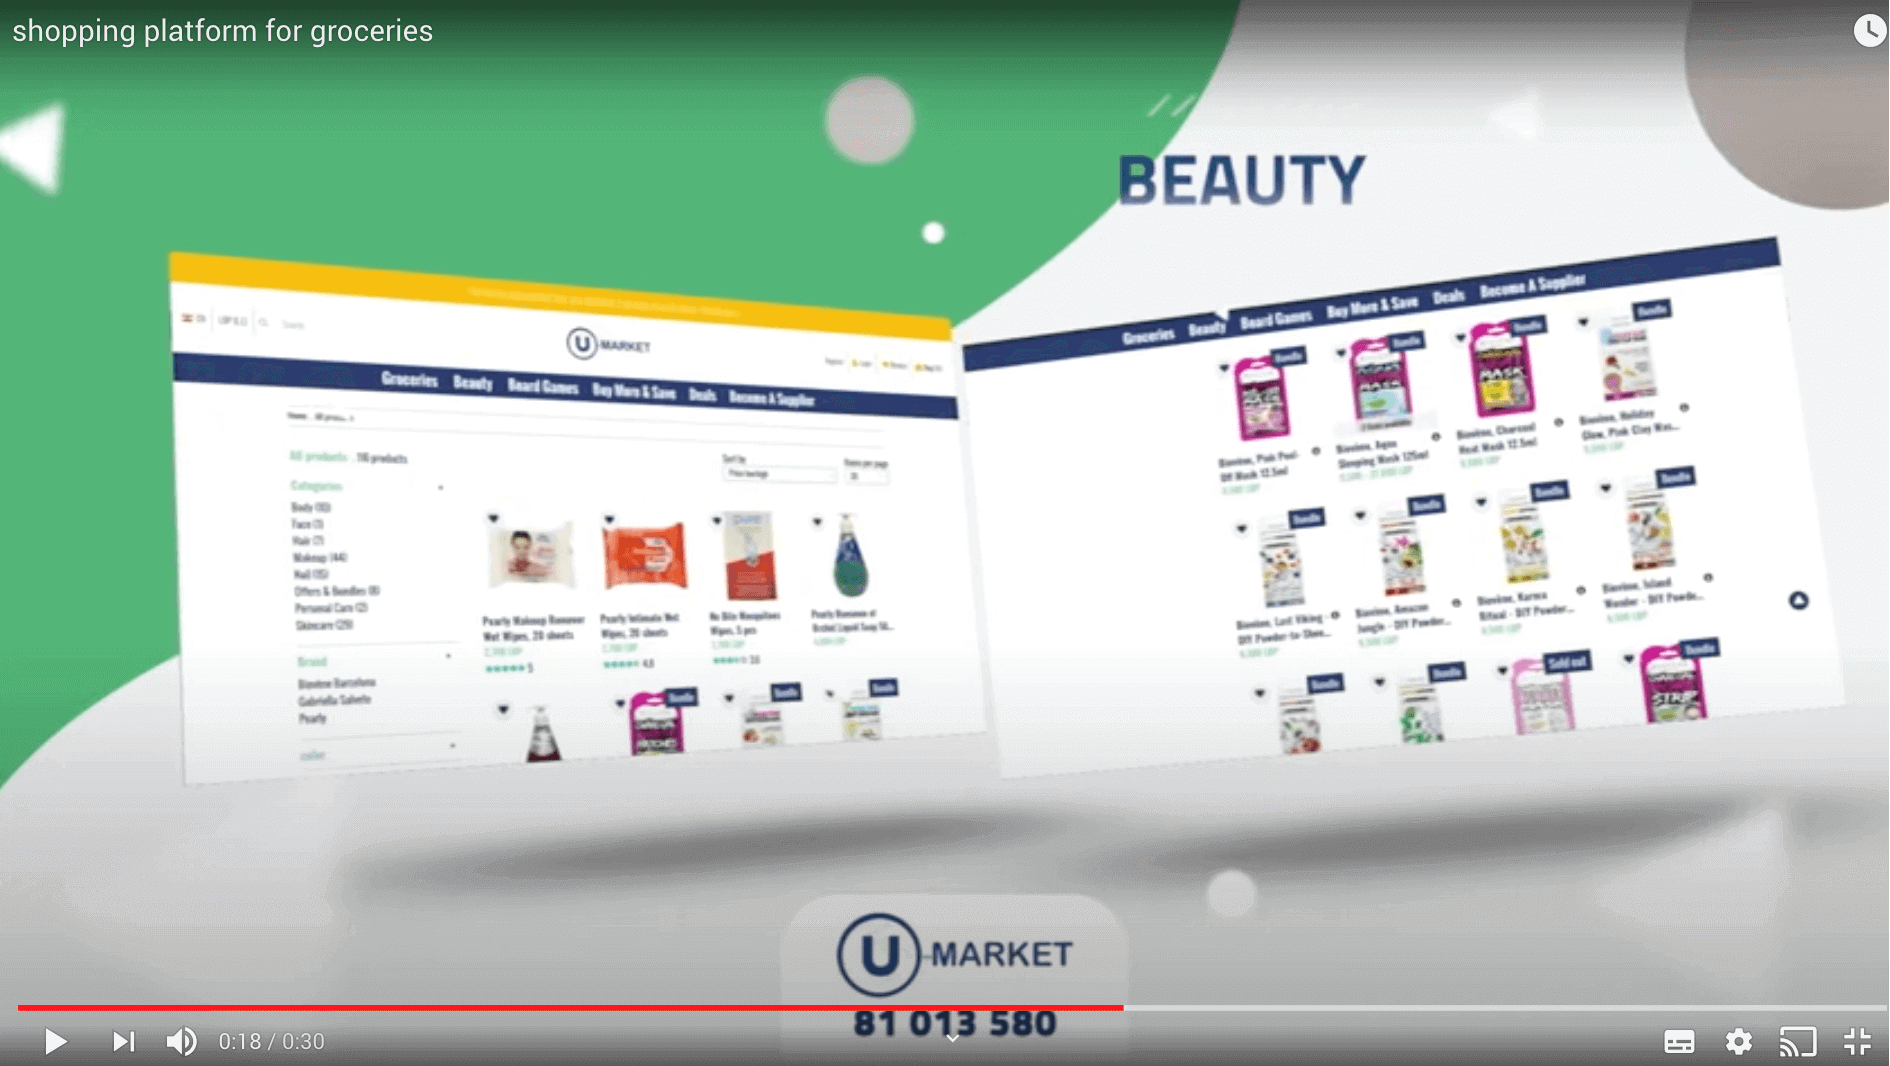The height and width of the screenshot is (1066, 1890).
Task: Open the 'shopping platform for groceries' video title
Action: 223,31
